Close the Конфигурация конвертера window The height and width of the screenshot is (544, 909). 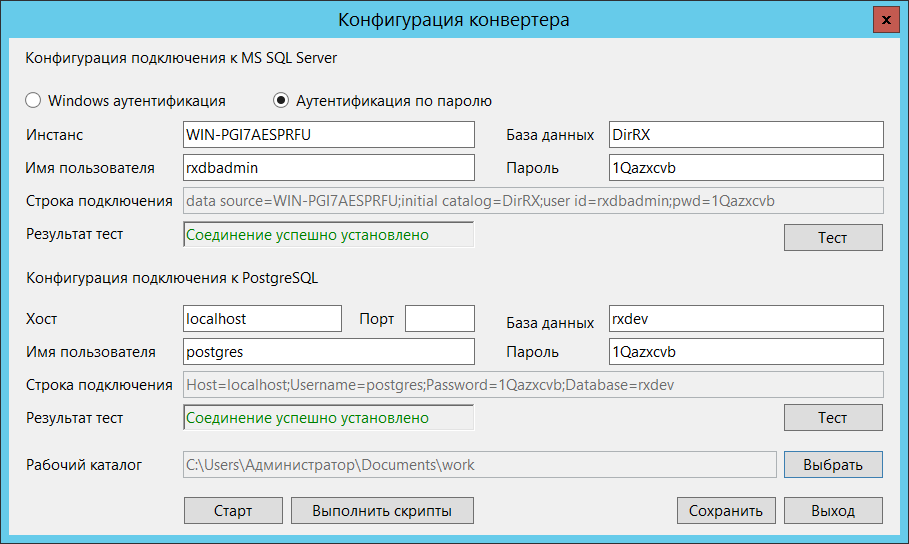(x=886, y=20)
